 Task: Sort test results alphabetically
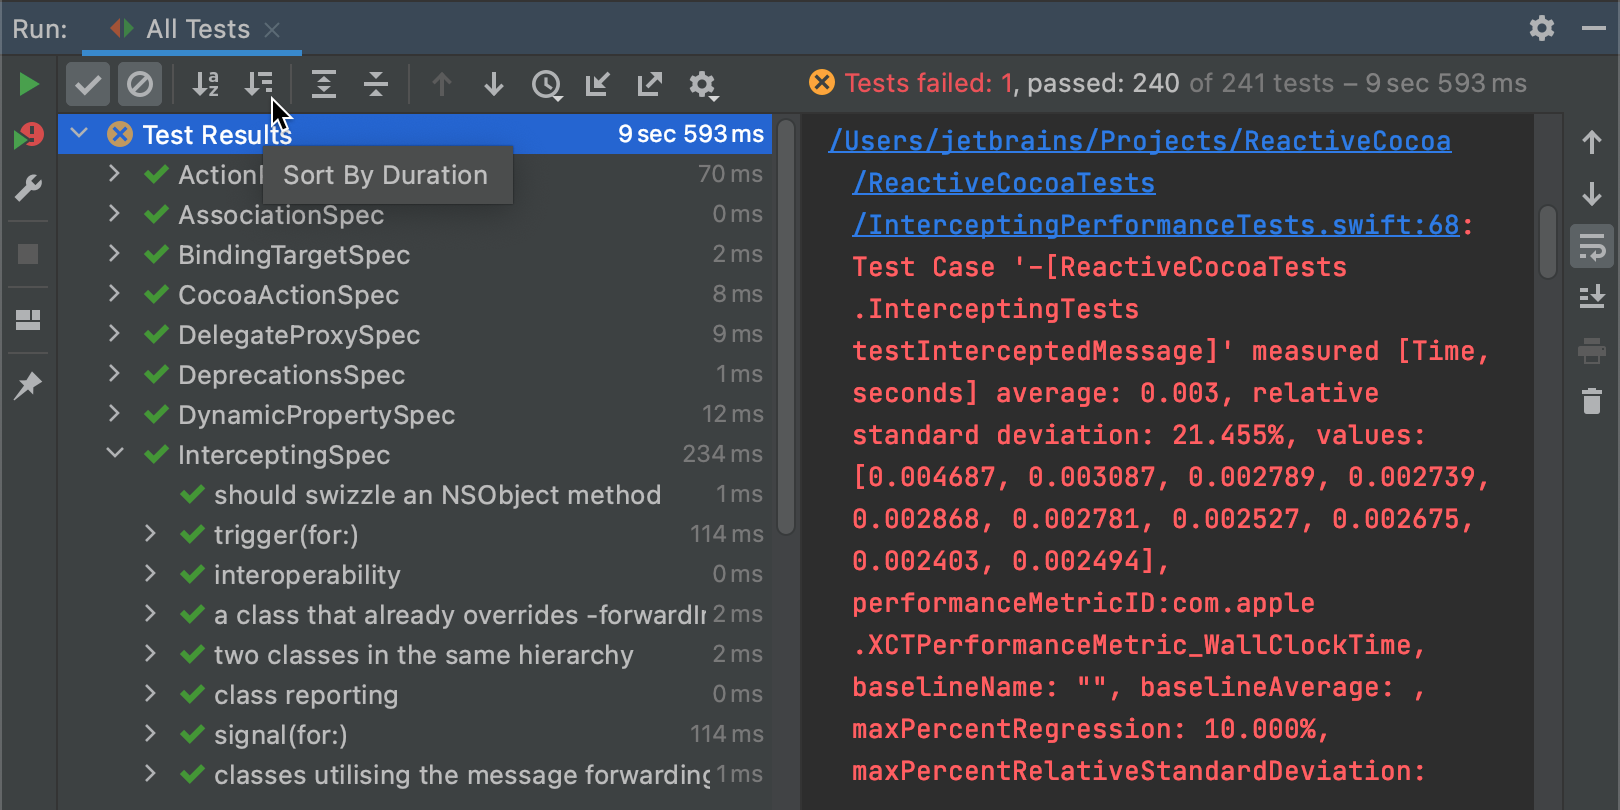(x=205, y=85)
